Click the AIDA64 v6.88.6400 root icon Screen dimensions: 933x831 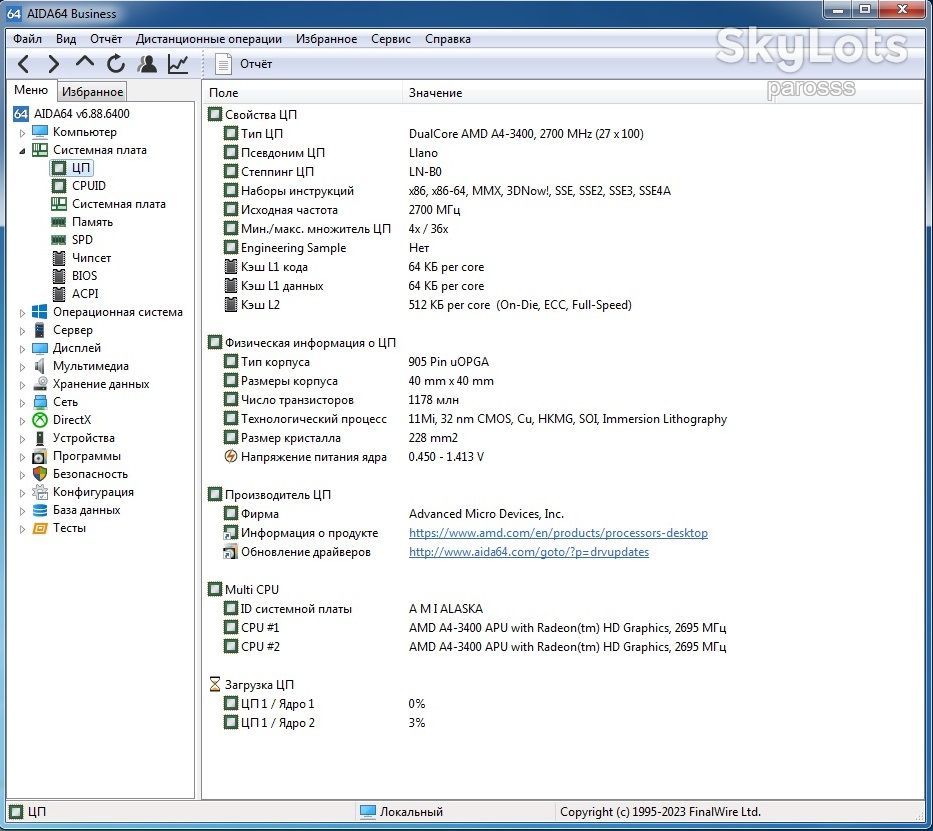(21, 114)
